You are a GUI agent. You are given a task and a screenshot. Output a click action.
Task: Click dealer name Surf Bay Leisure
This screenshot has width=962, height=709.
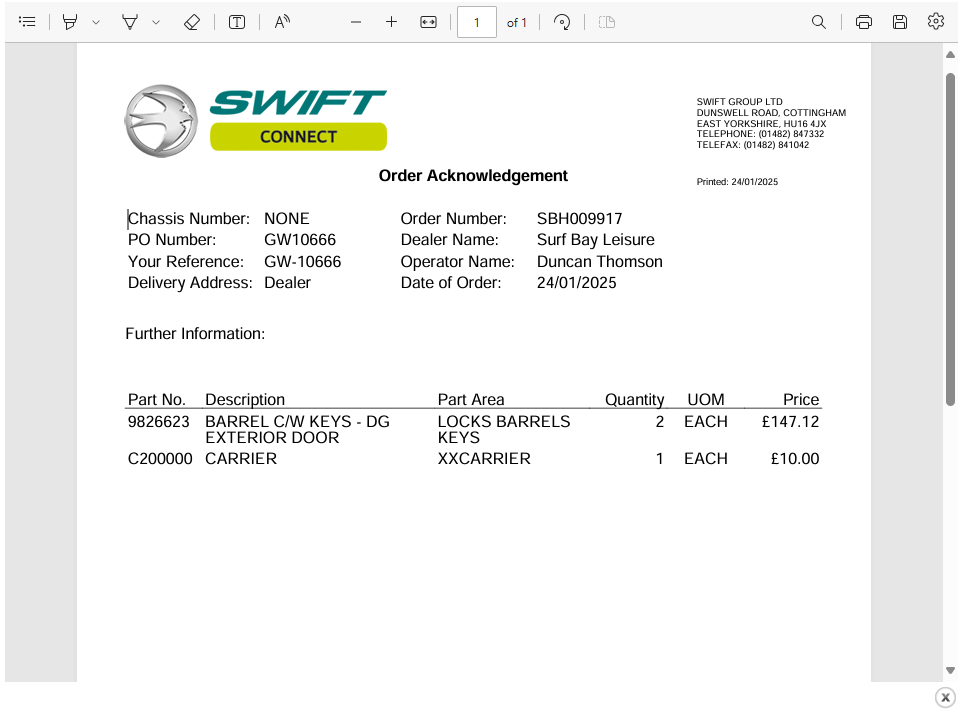click(596, 240)
